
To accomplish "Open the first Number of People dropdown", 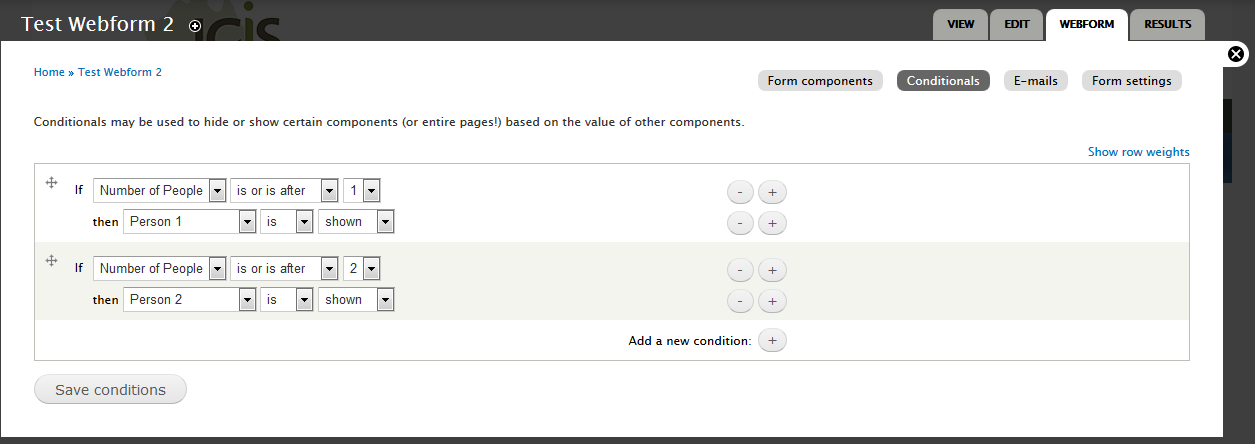I will click(159, 190).
